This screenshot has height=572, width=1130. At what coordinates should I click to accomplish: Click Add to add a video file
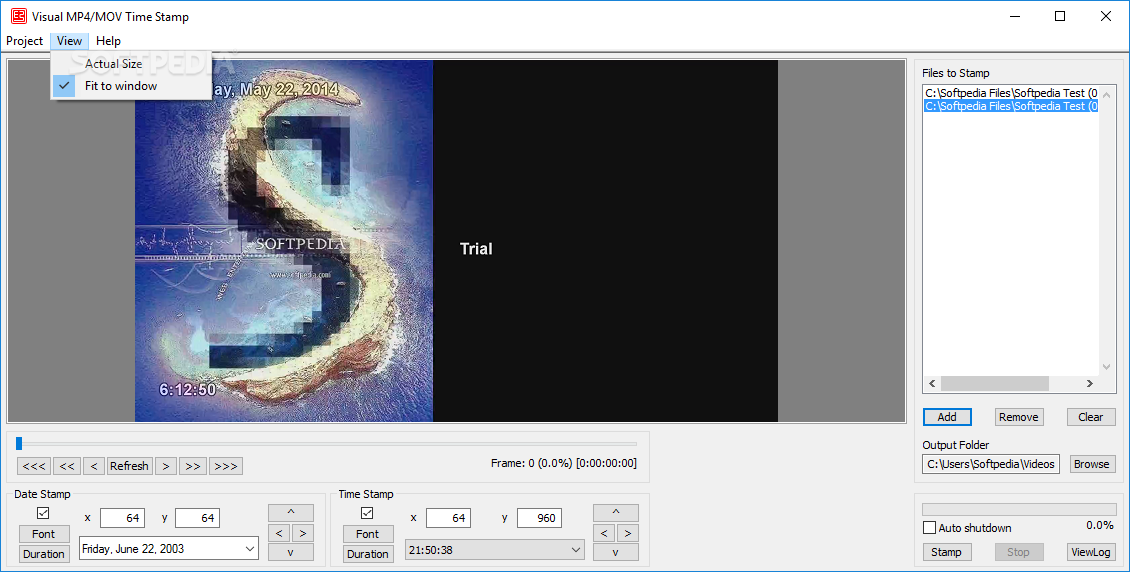947,417
